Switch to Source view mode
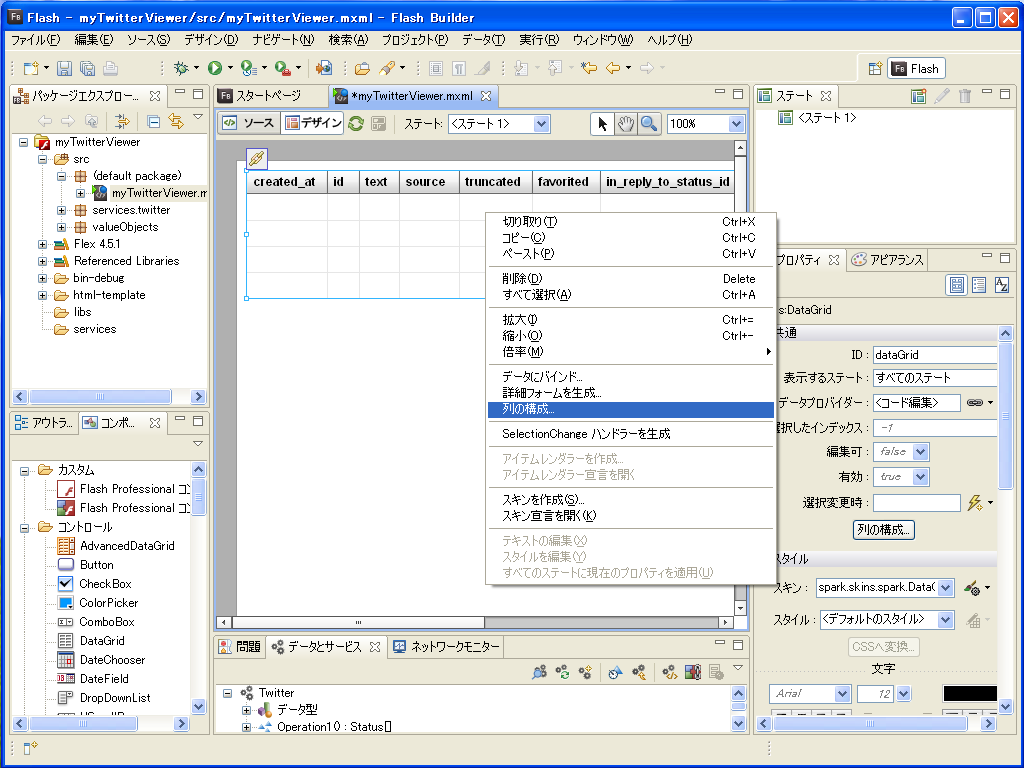This screenshot has width=1024, height=768. click(248, 123)
